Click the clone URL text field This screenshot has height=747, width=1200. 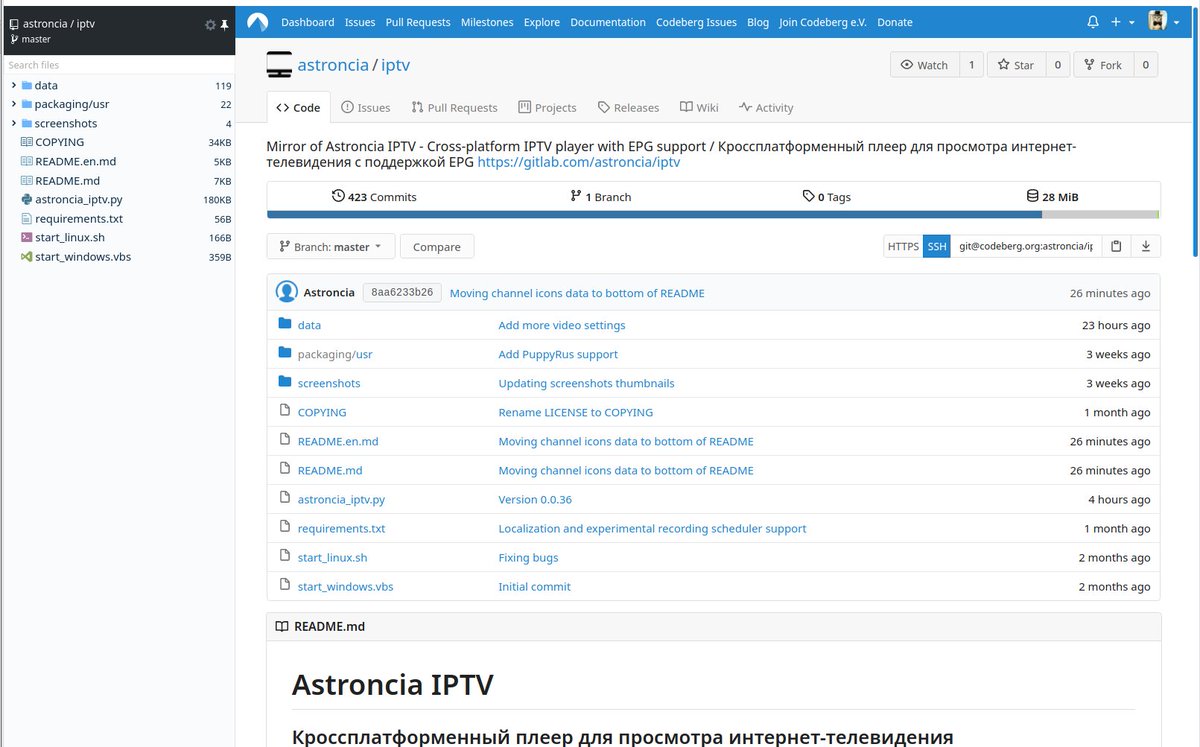point(1026,246)
